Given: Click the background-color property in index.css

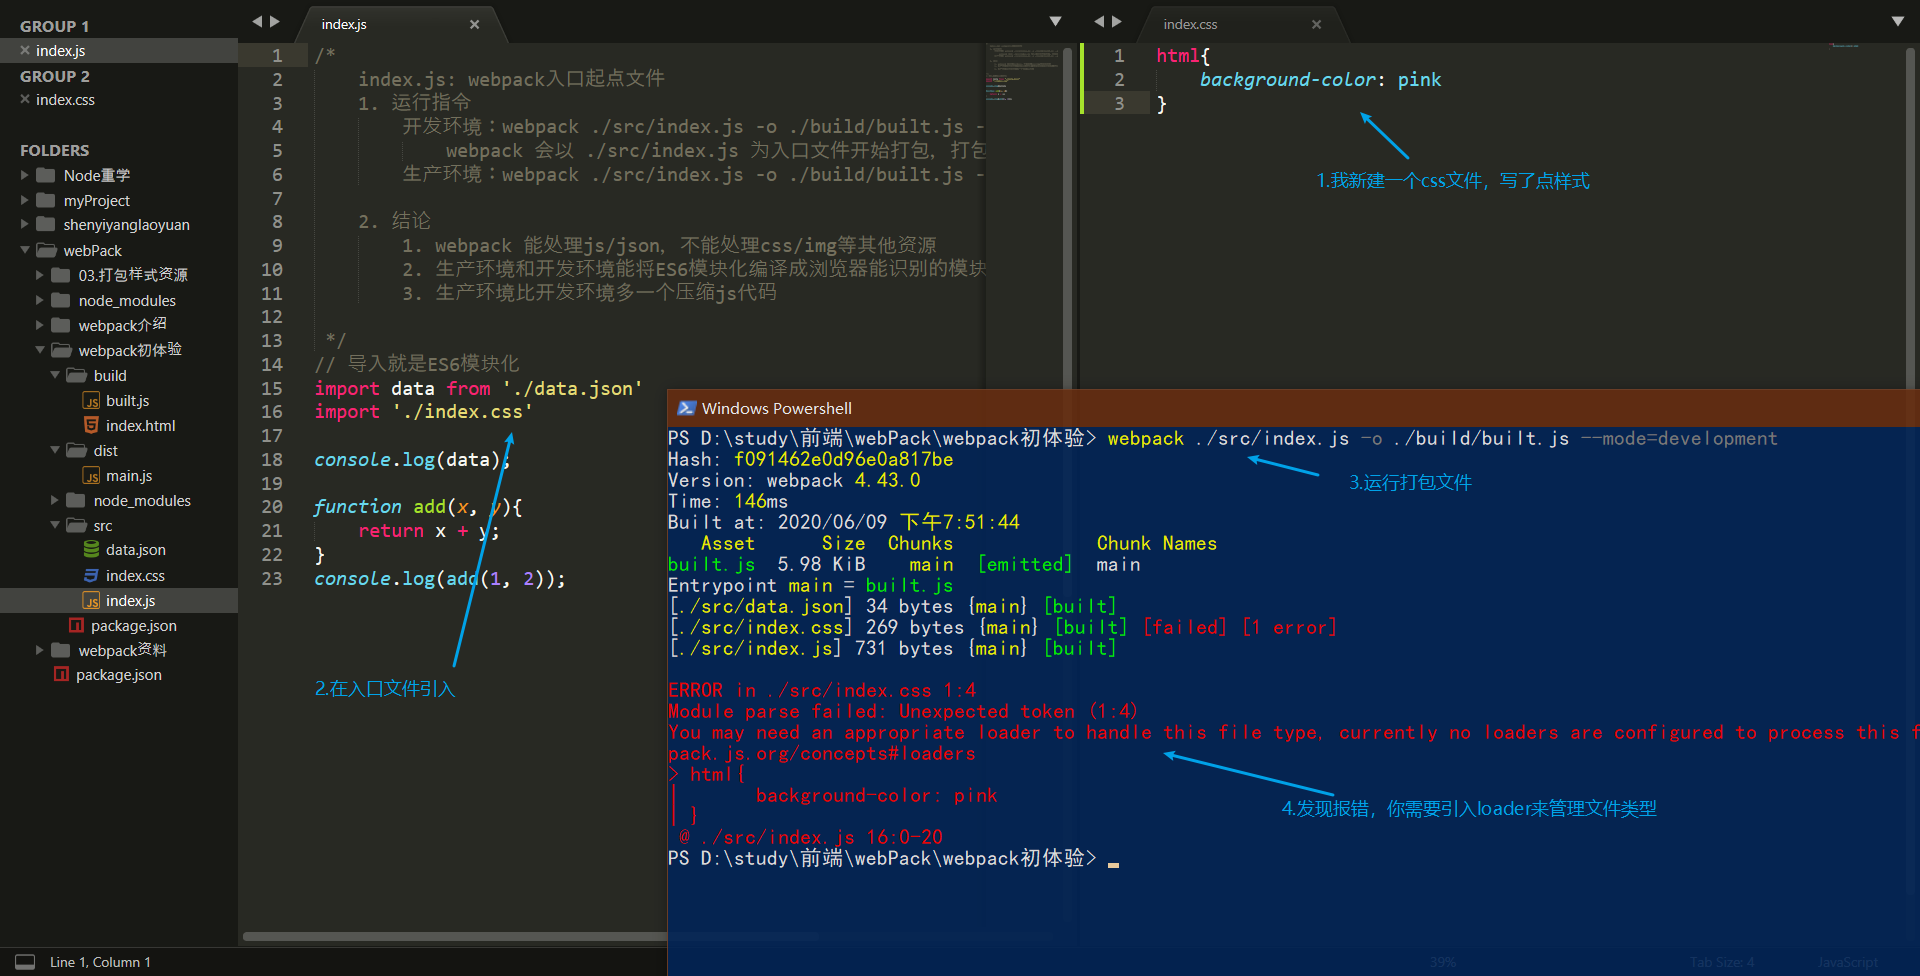Looking at the screenshot, I should click(1288, 79).
